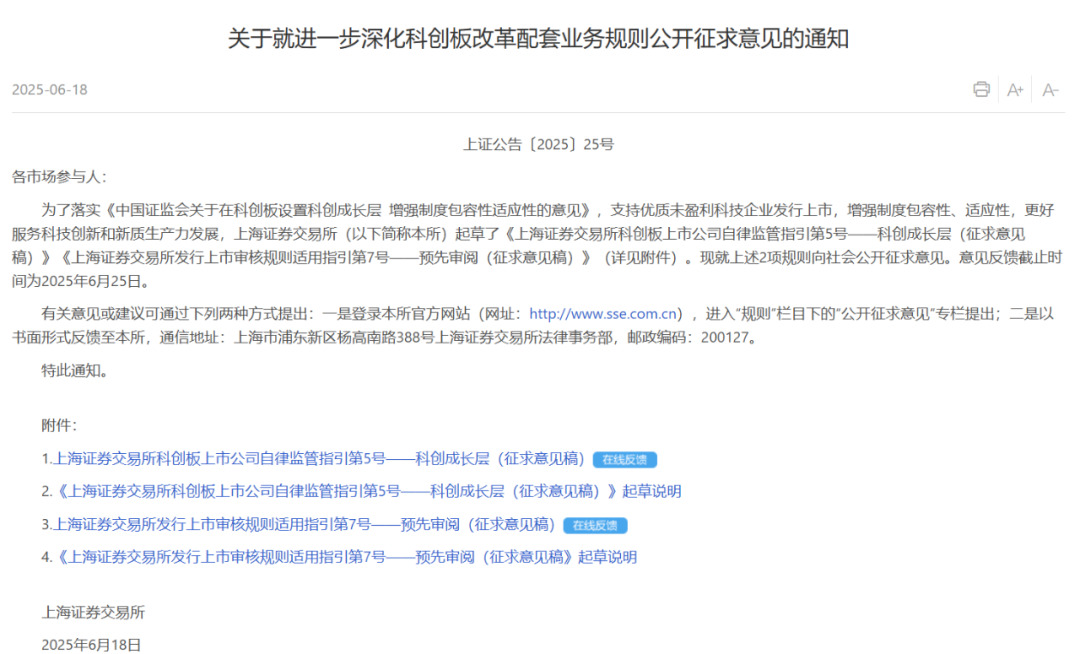Click 在线反馈 button beside attachment 3
The height and width of the screenshot is (654, 1080).
point(595,525)
